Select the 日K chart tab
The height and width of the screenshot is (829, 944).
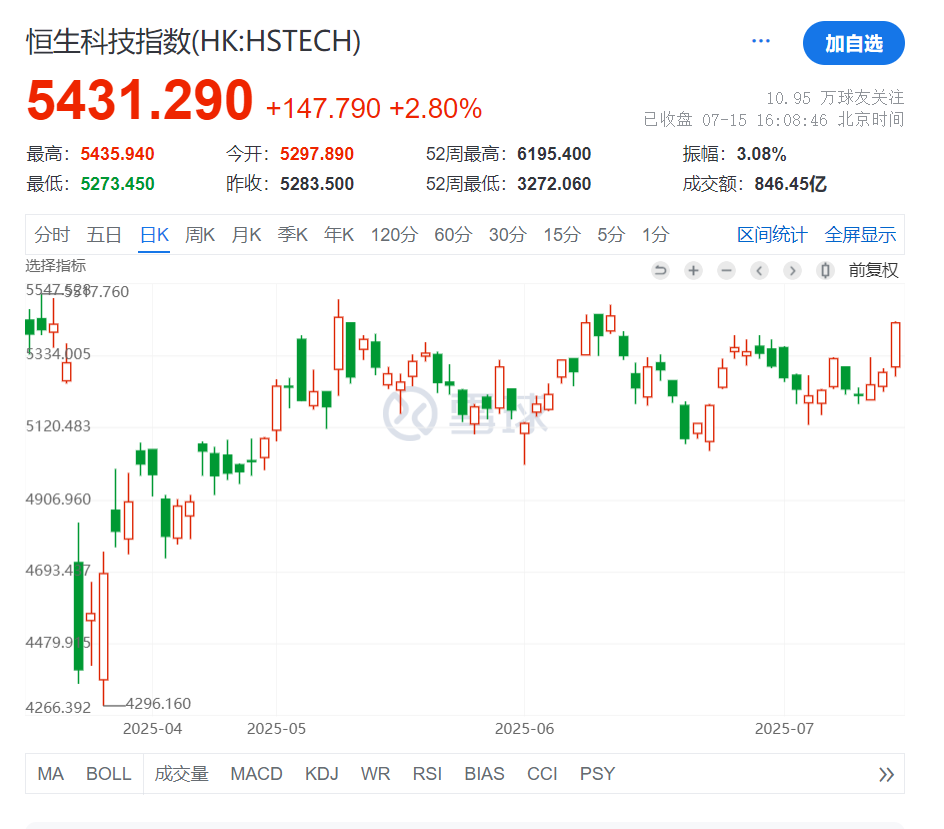[x=154, y=234]
